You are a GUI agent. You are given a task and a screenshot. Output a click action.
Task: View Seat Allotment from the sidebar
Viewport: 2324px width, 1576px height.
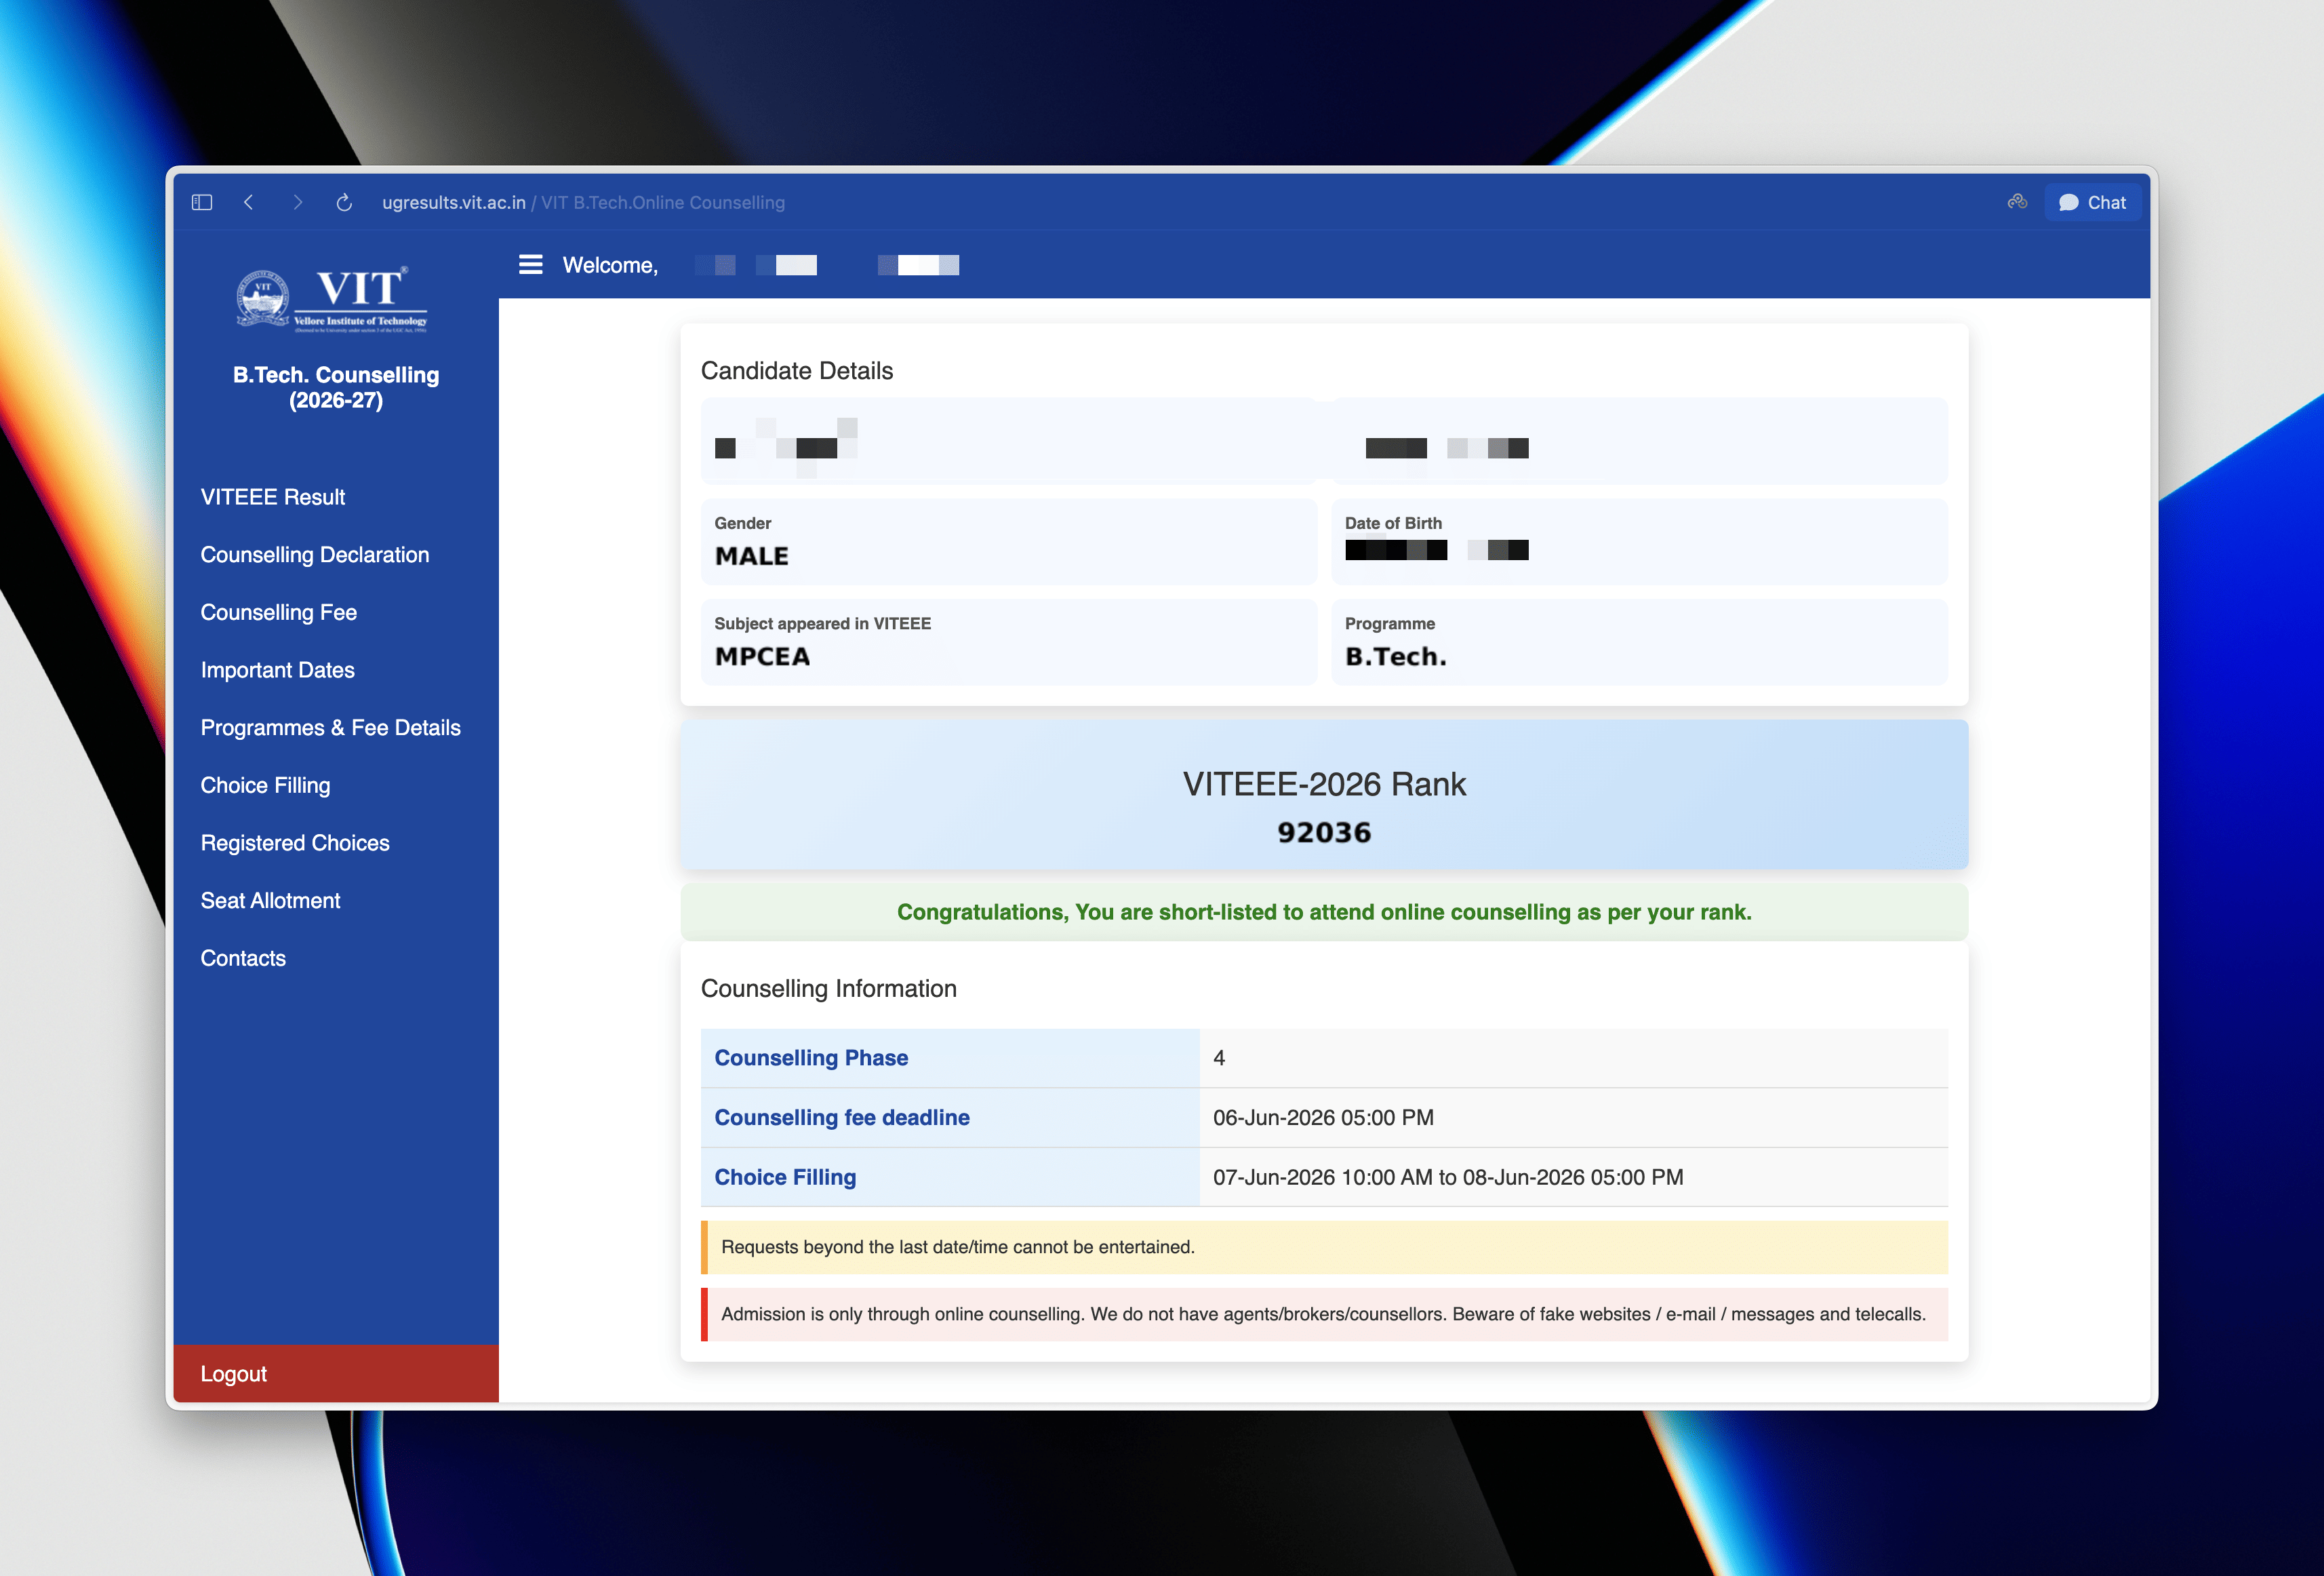(271, 900)
